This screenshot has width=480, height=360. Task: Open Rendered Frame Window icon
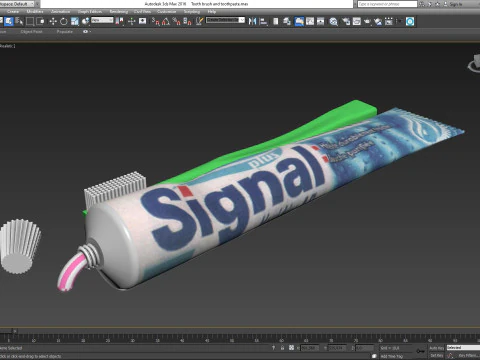(357, 22)
